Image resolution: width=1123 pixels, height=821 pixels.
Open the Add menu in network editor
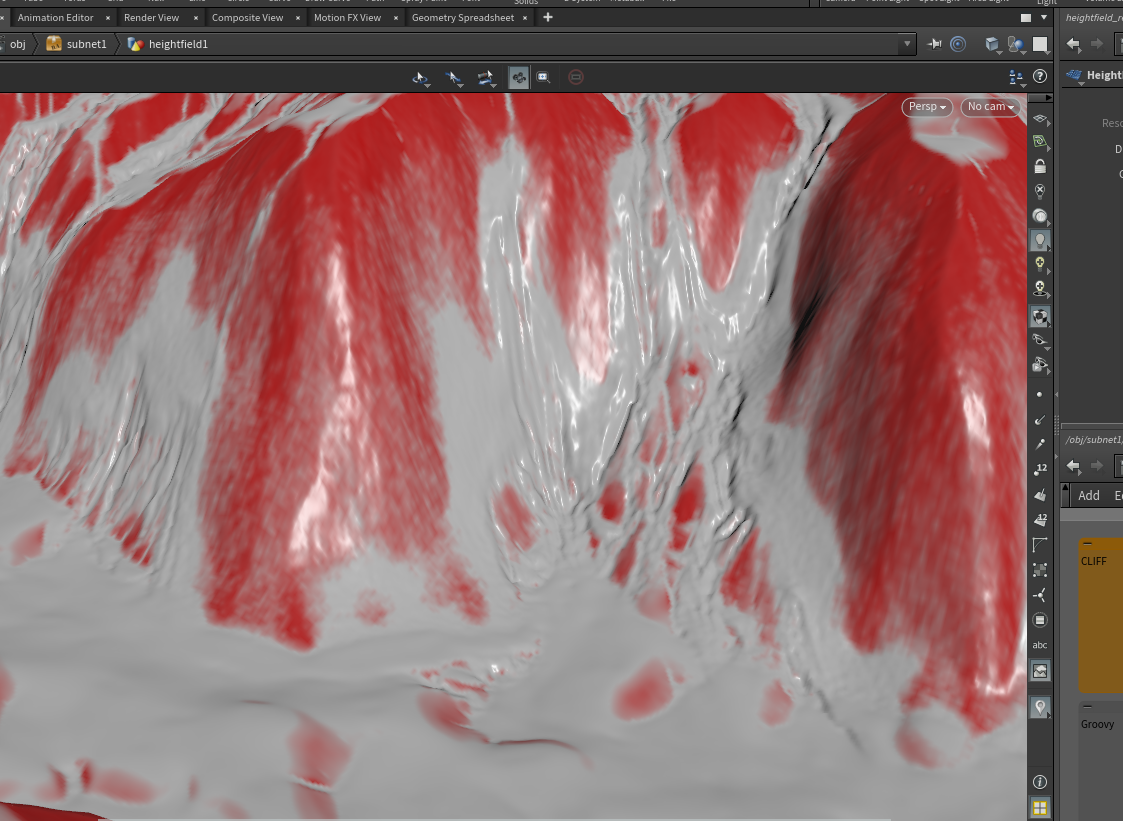pos(1089,496)
